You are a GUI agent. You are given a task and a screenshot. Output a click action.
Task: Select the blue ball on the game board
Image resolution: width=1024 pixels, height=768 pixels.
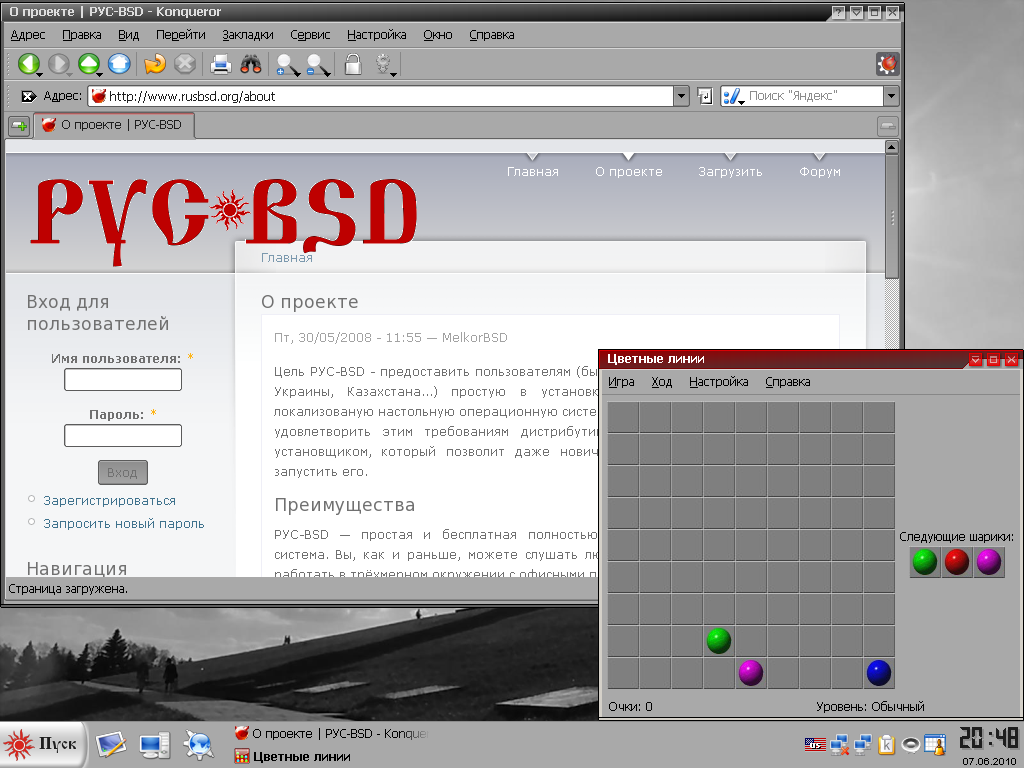878,673
